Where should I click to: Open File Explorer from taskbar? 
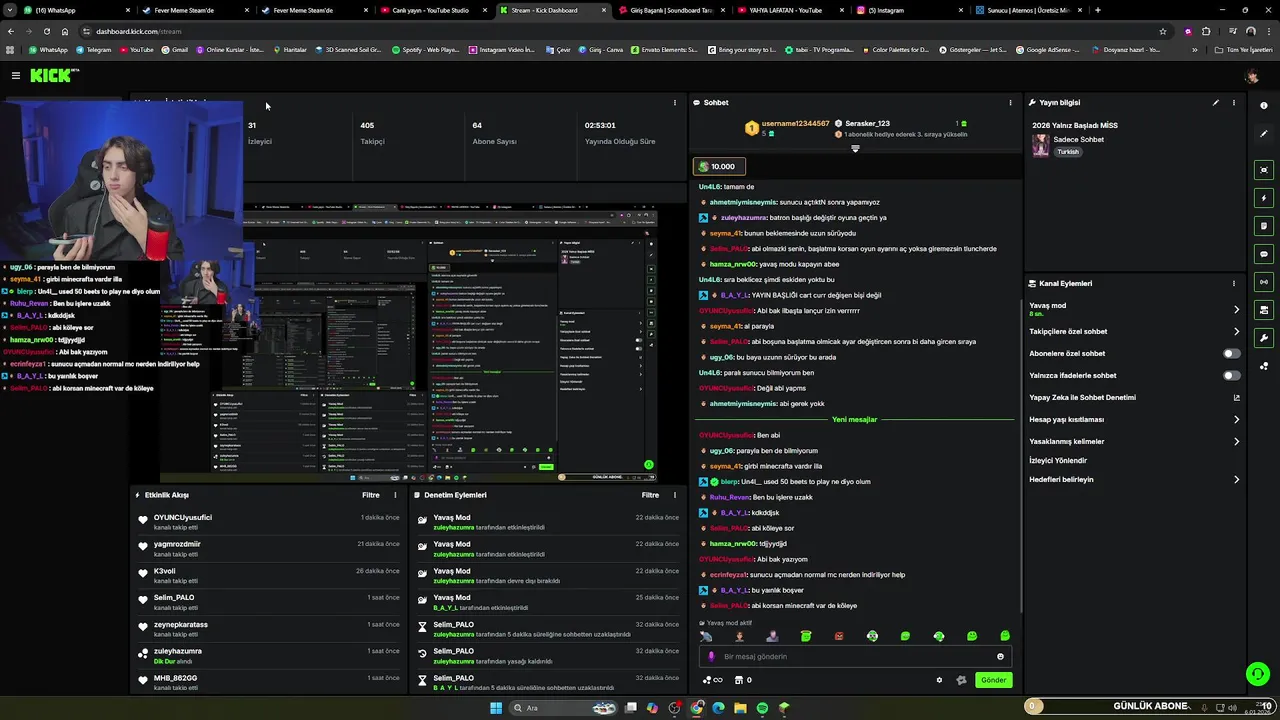click(740, 708)
